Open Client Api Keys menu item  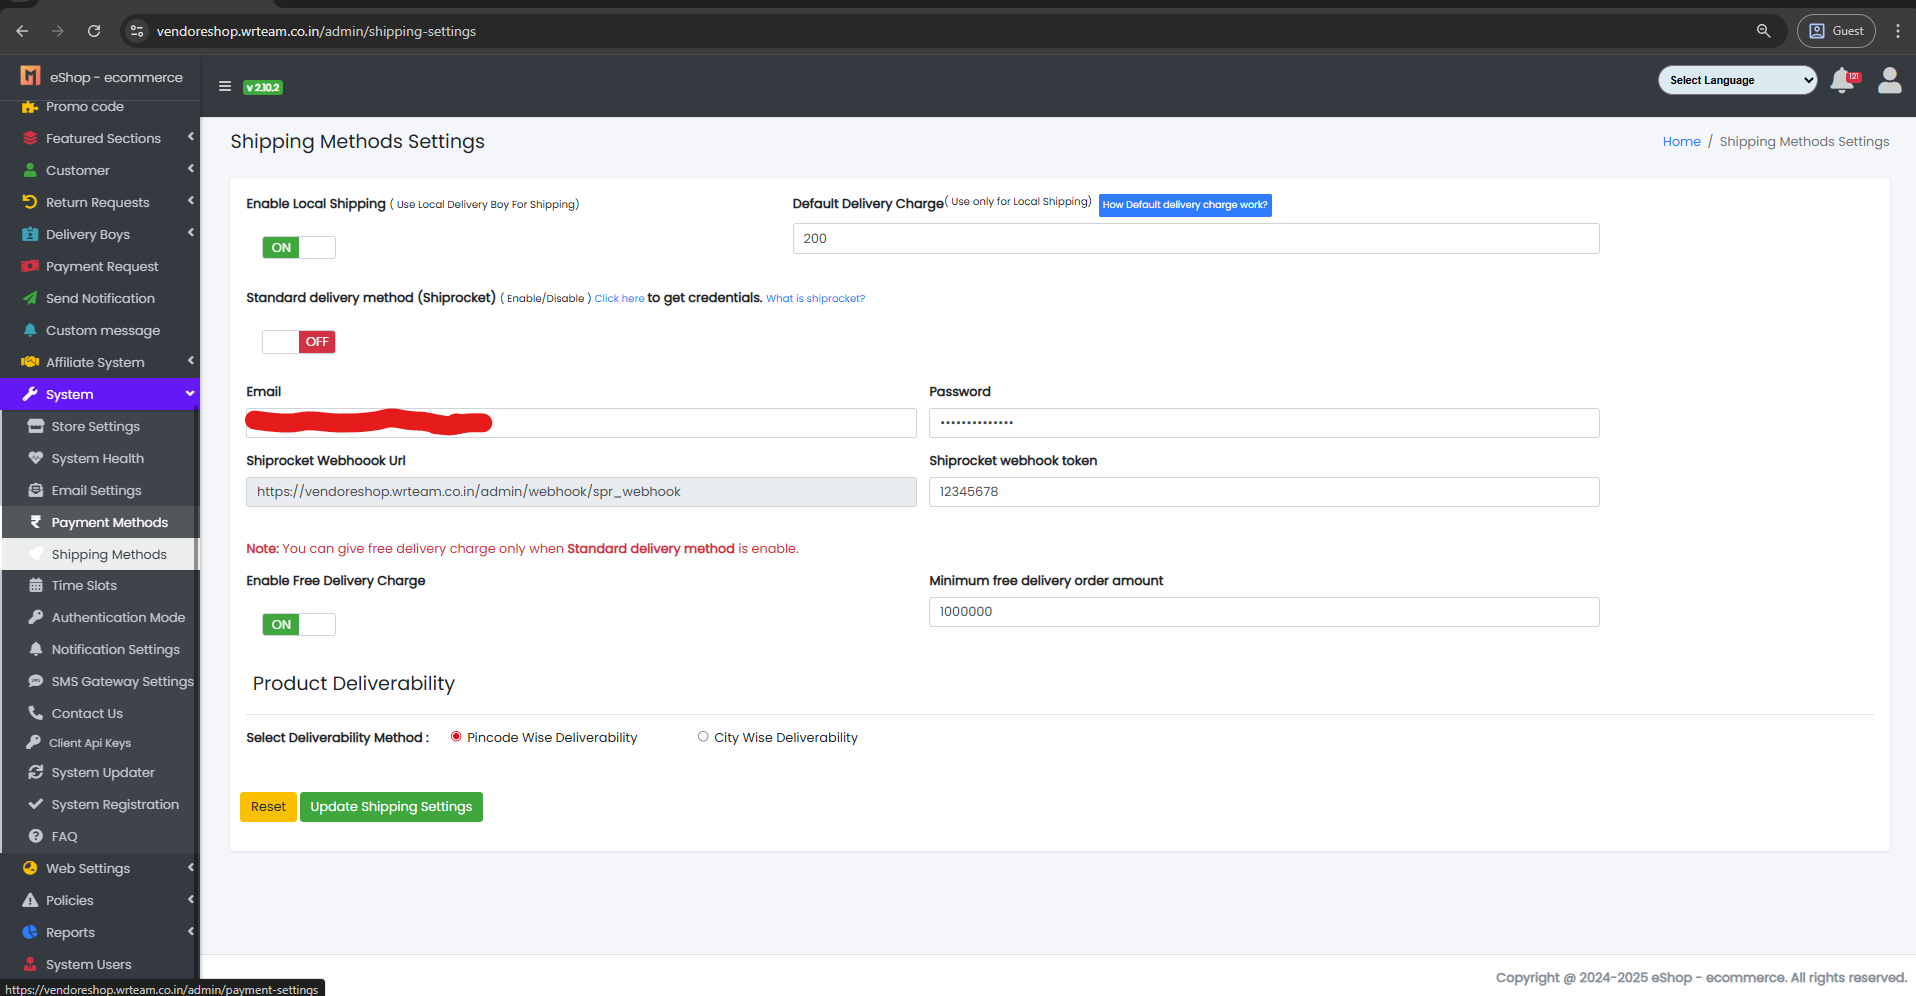pos(100,743)
